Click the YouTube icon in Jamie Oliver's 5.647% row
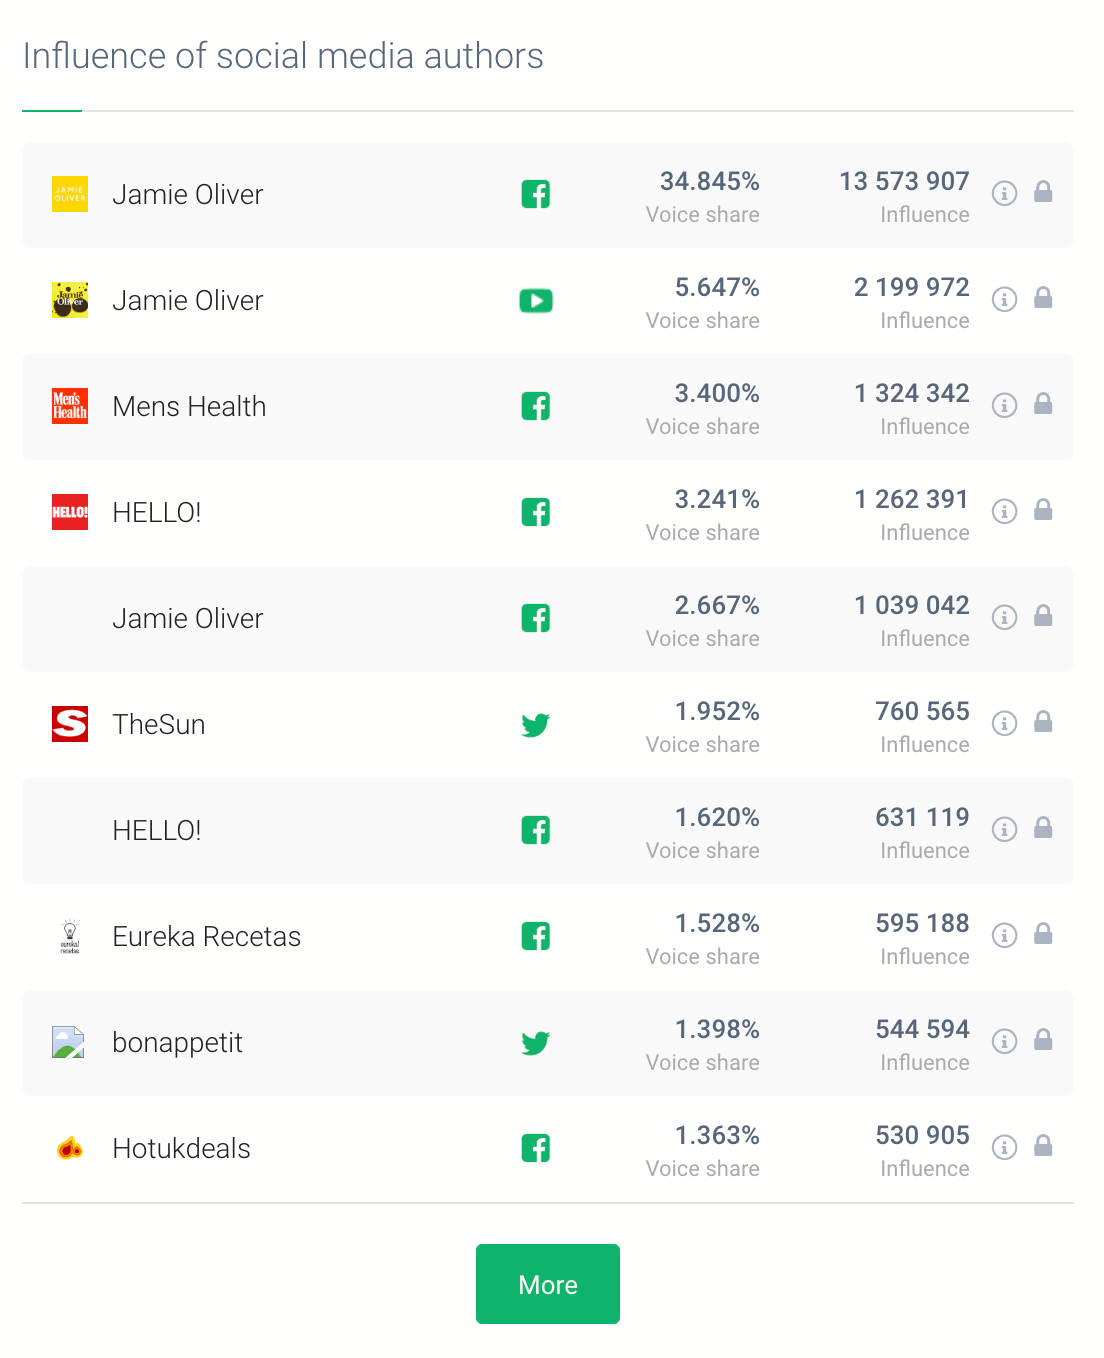The width and height of the screenshot is (1104, 1358). [x=536, y=300]
